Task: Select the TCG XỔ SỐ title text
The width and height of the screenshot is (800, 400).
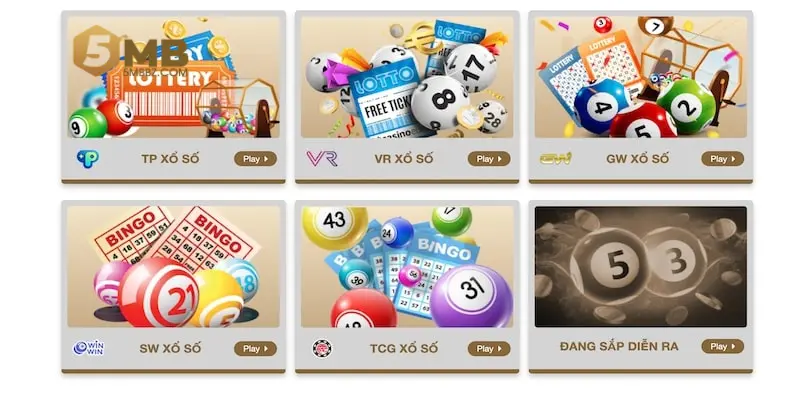Action: (404, 348)
